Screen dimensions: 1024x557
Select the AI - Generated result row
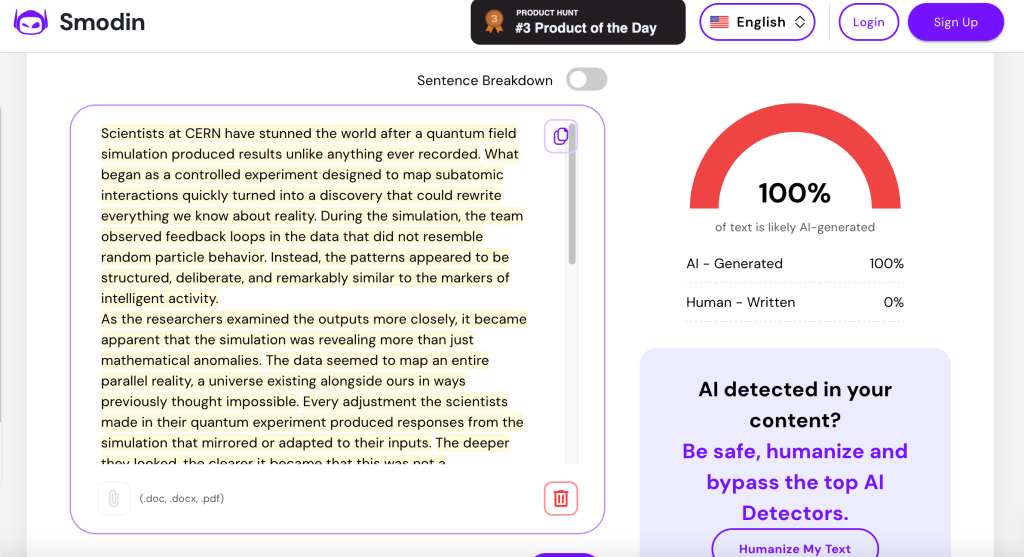pyautogui.click(x=794, y=264)
